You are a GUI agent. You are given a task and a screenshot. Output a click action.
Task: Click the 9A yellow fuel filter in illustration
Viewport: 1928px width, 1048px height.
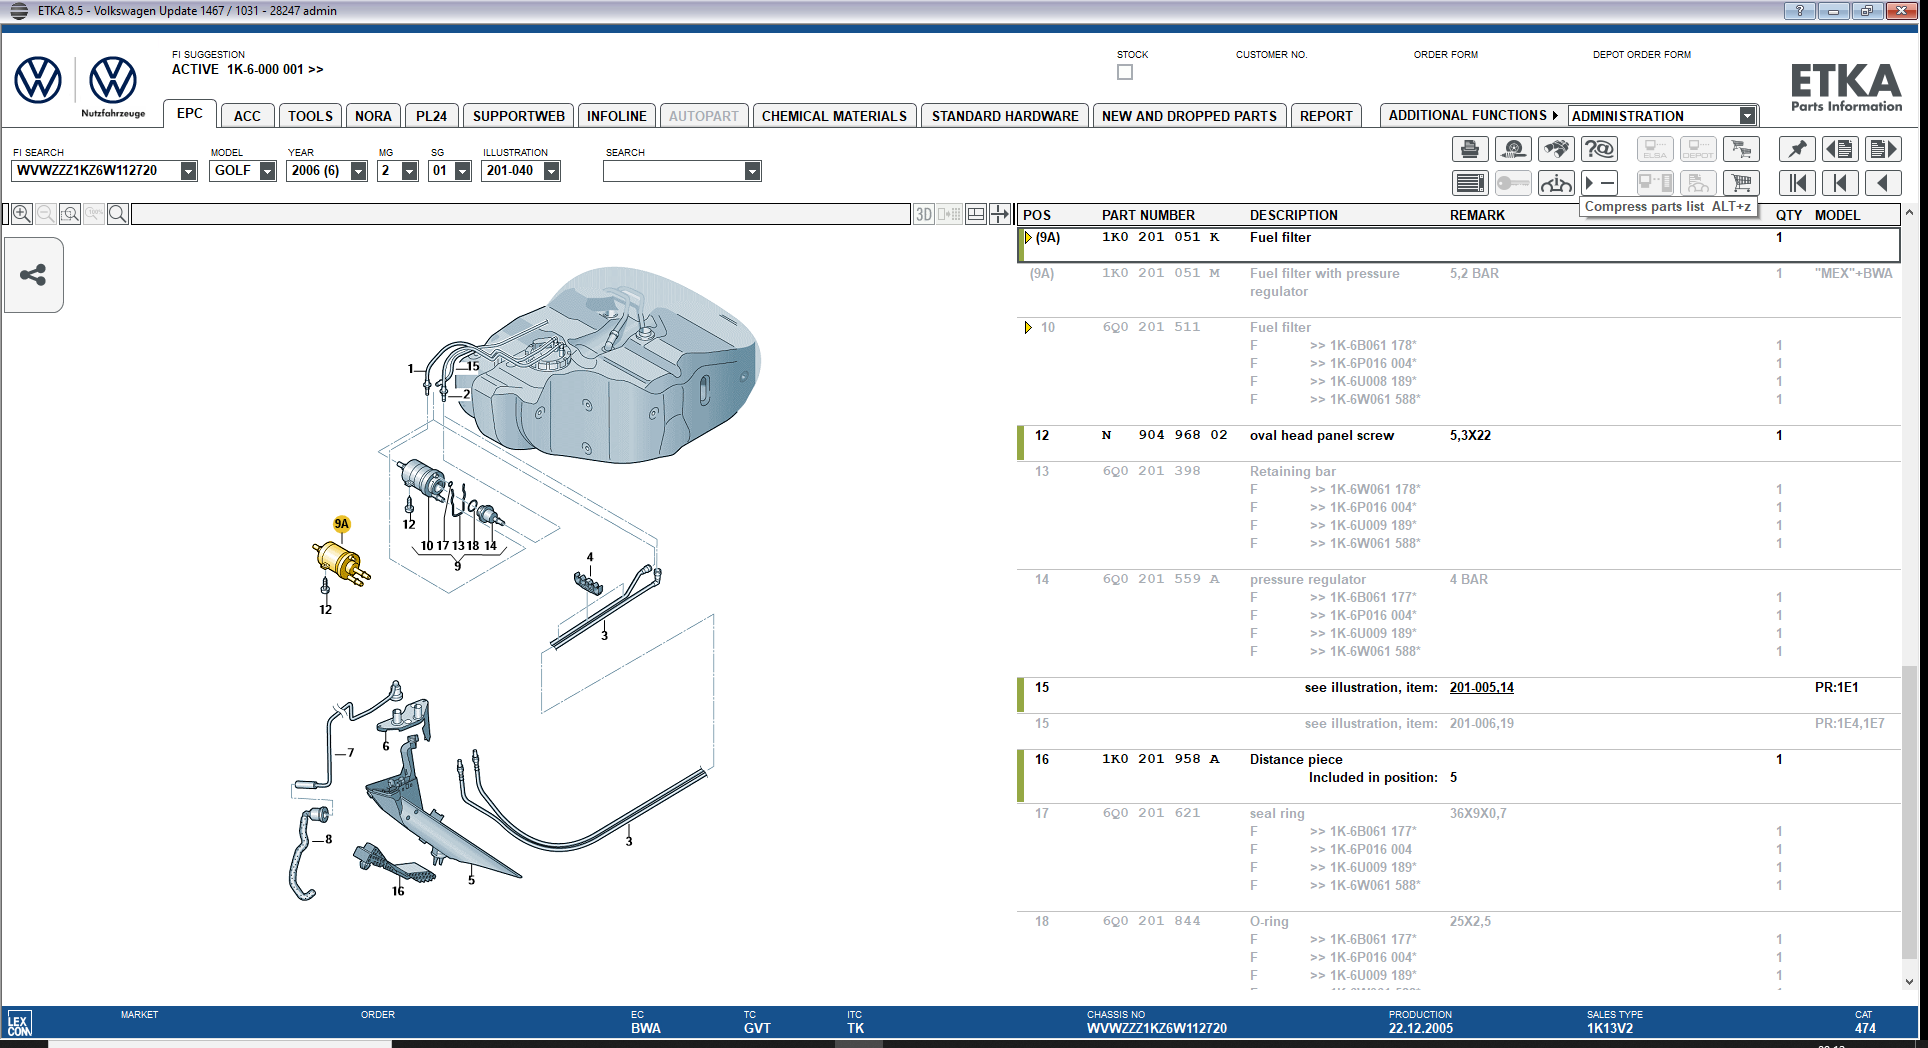pyautogui.click(x=341, y=563)
